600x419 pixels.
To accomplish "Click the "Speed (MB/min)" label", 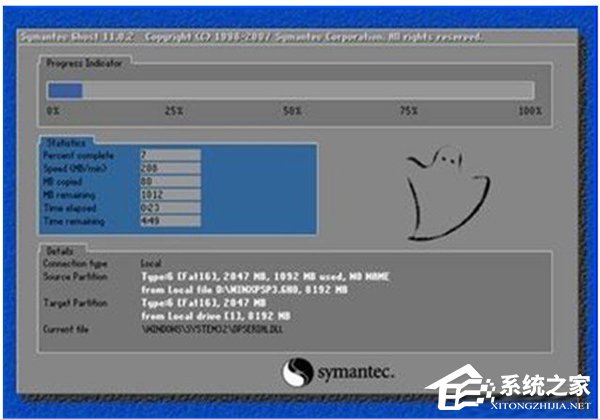I will 75,168.
